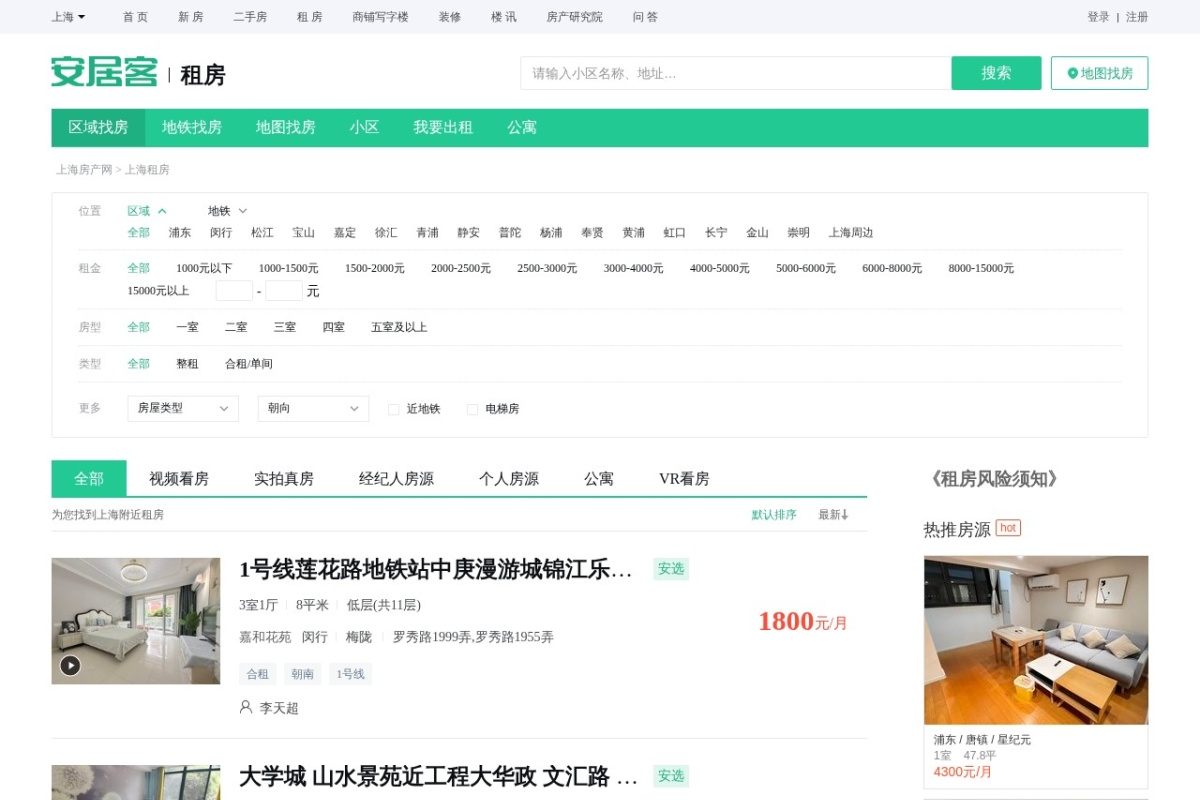Open the 租房风险须知 notice
This screenshot has width=1200, height=800.
(x=994, y=479)
